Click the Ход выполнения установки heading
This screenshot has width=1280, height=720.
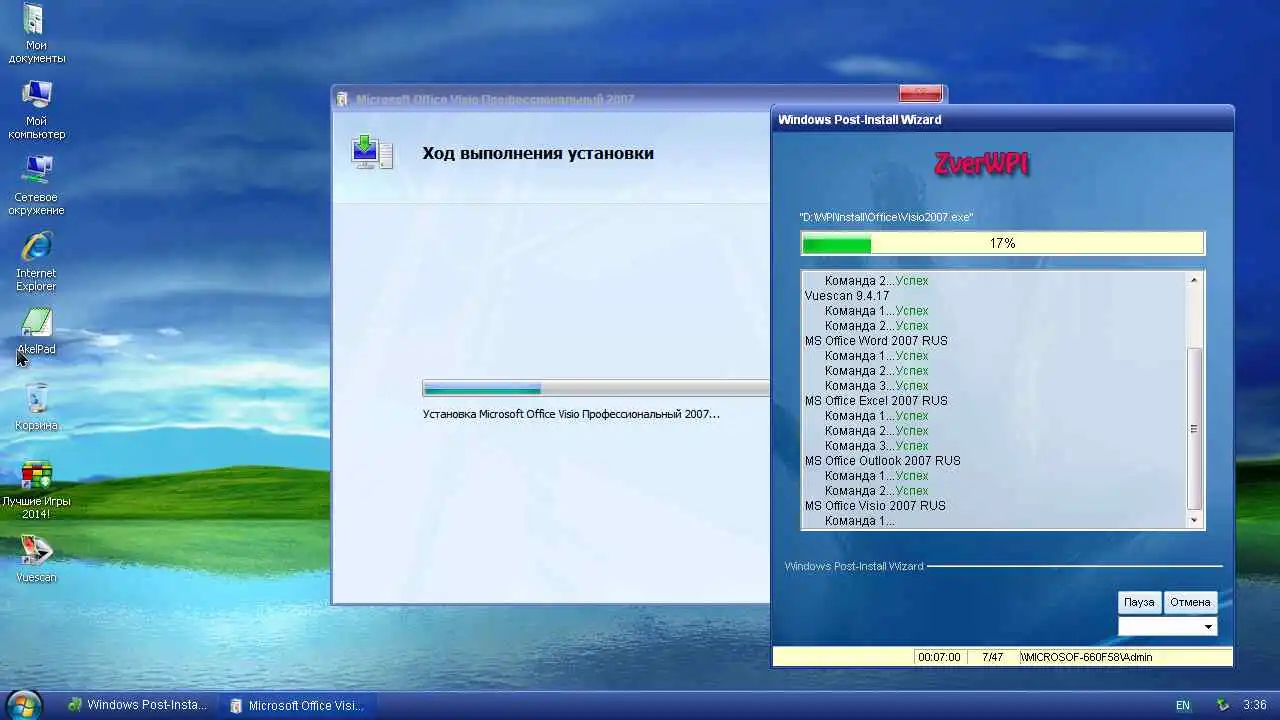[x=538, y=153]
